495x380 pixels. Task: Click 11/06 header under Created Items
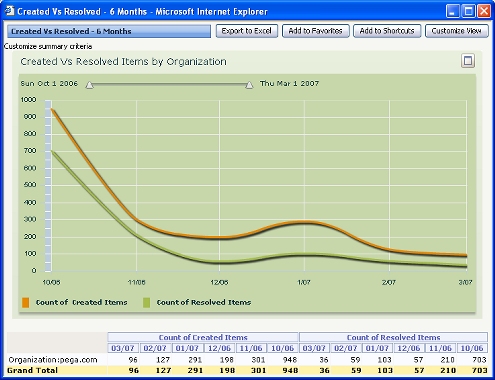click(x=251, y=348)
